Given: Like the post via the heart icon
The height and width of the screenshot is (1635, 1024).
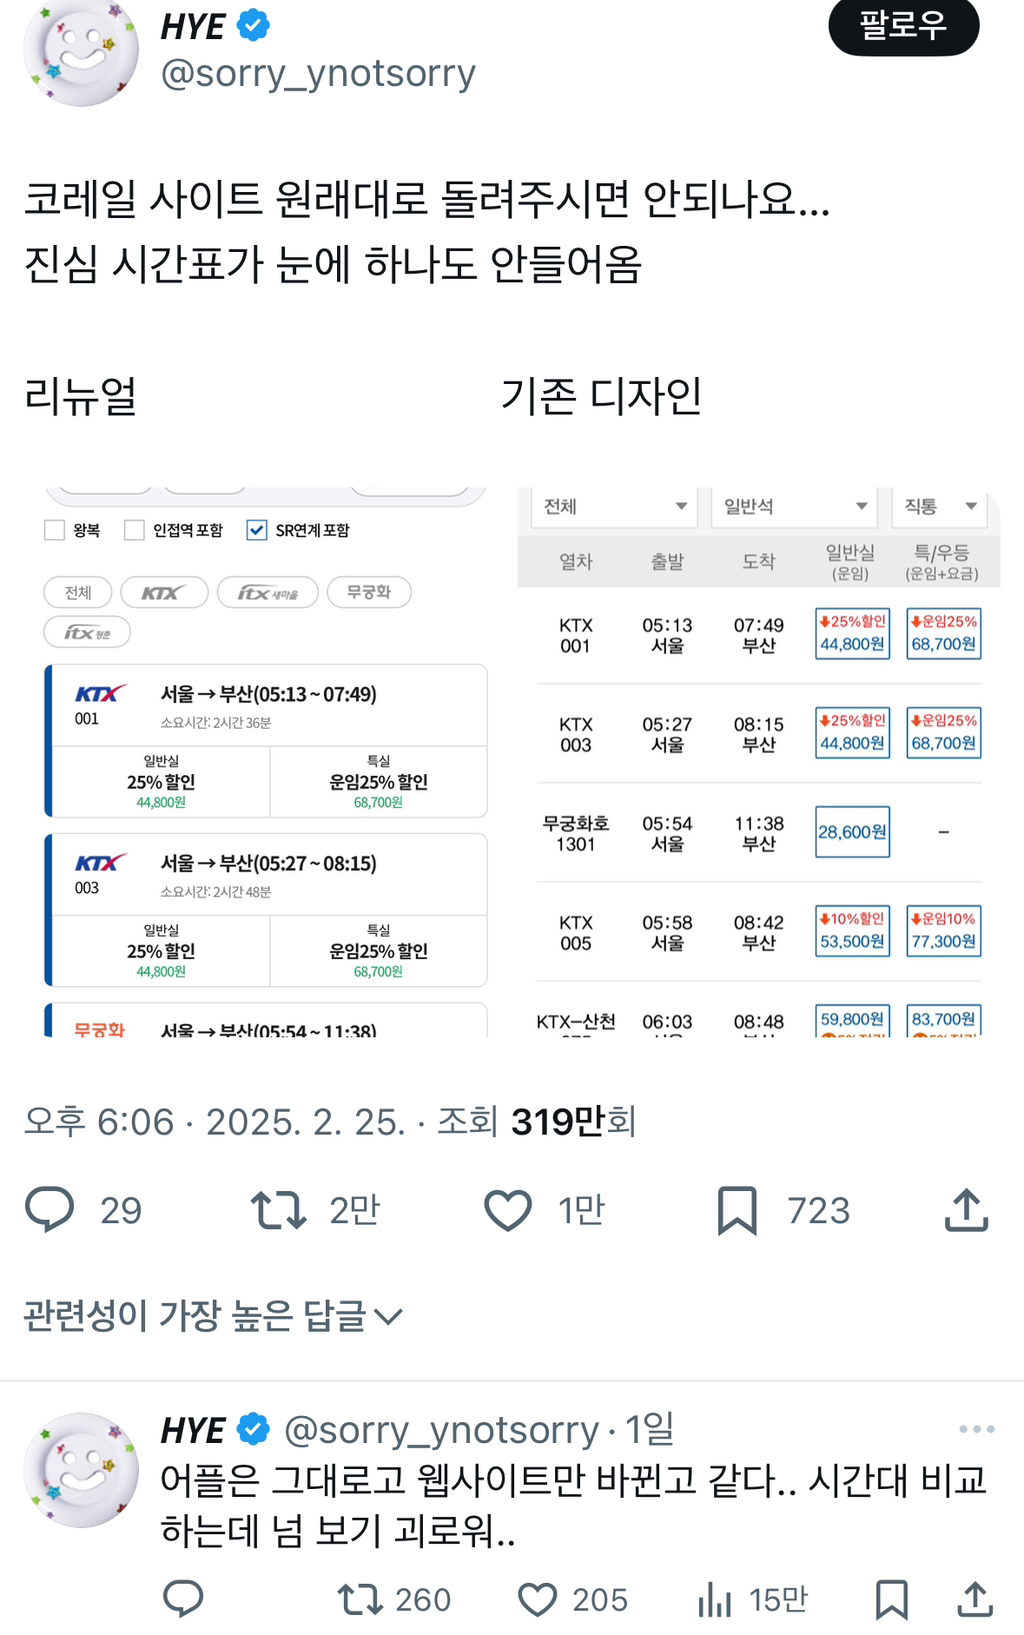Looking at the screenshot, I should coord(508,1210).
